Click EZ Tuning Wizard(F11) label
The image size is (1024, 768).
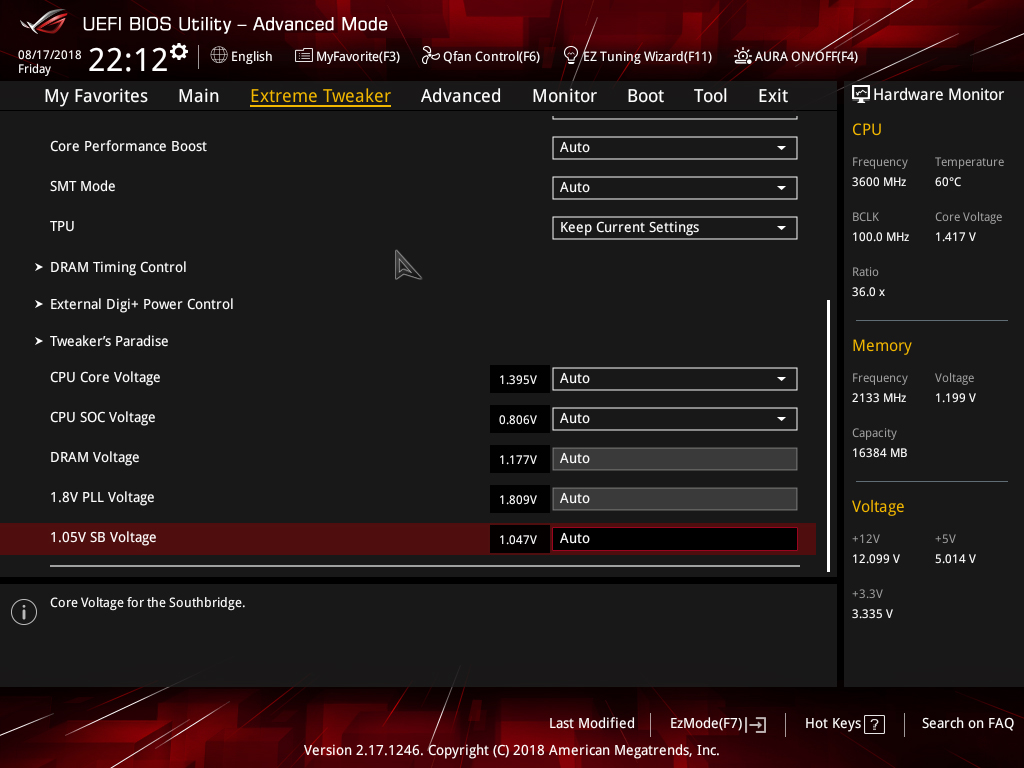tap(647, 57)
